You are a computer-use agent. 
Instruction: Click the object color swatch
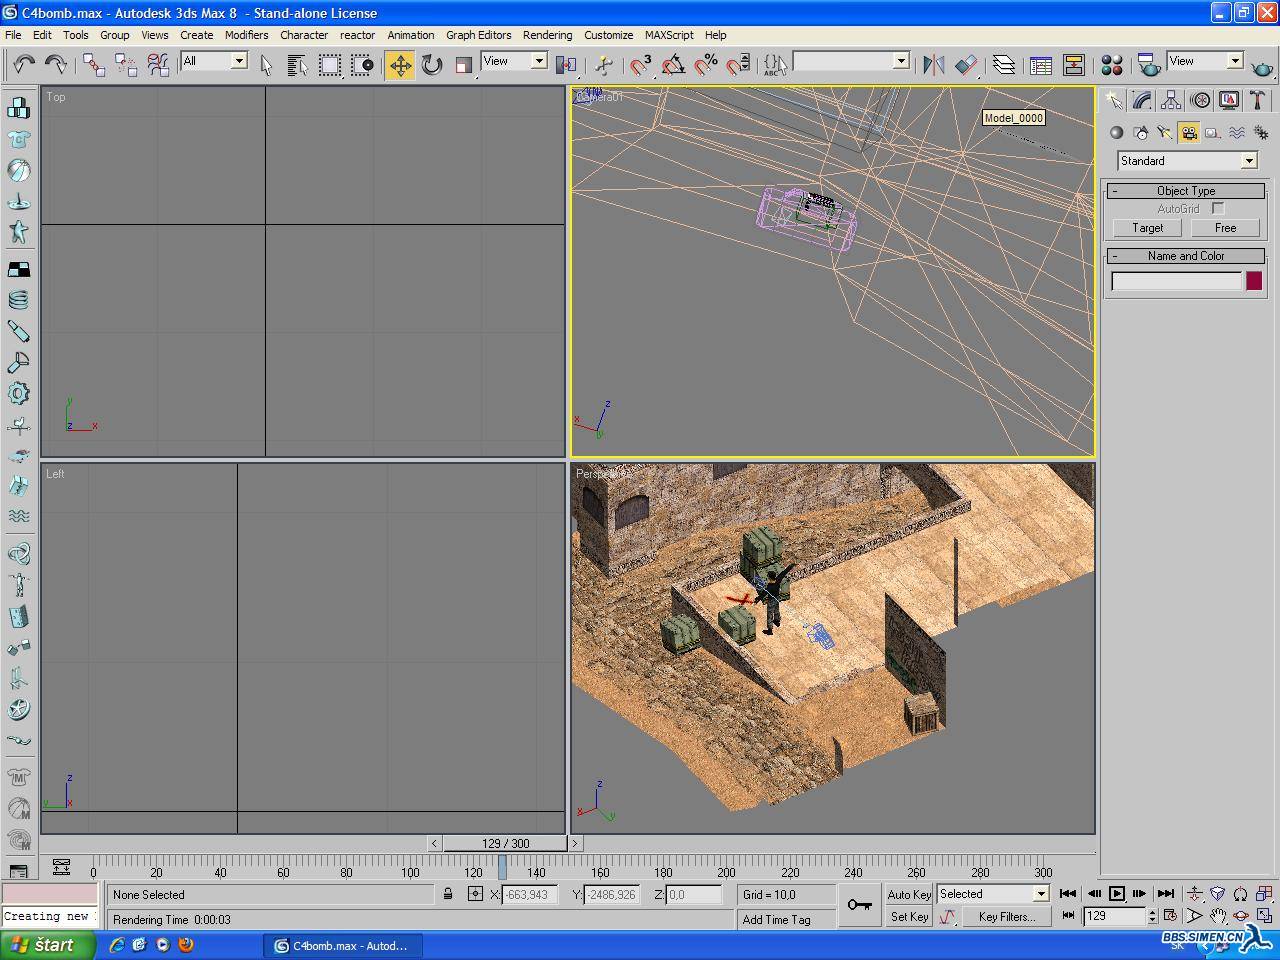pos(1253,281)
